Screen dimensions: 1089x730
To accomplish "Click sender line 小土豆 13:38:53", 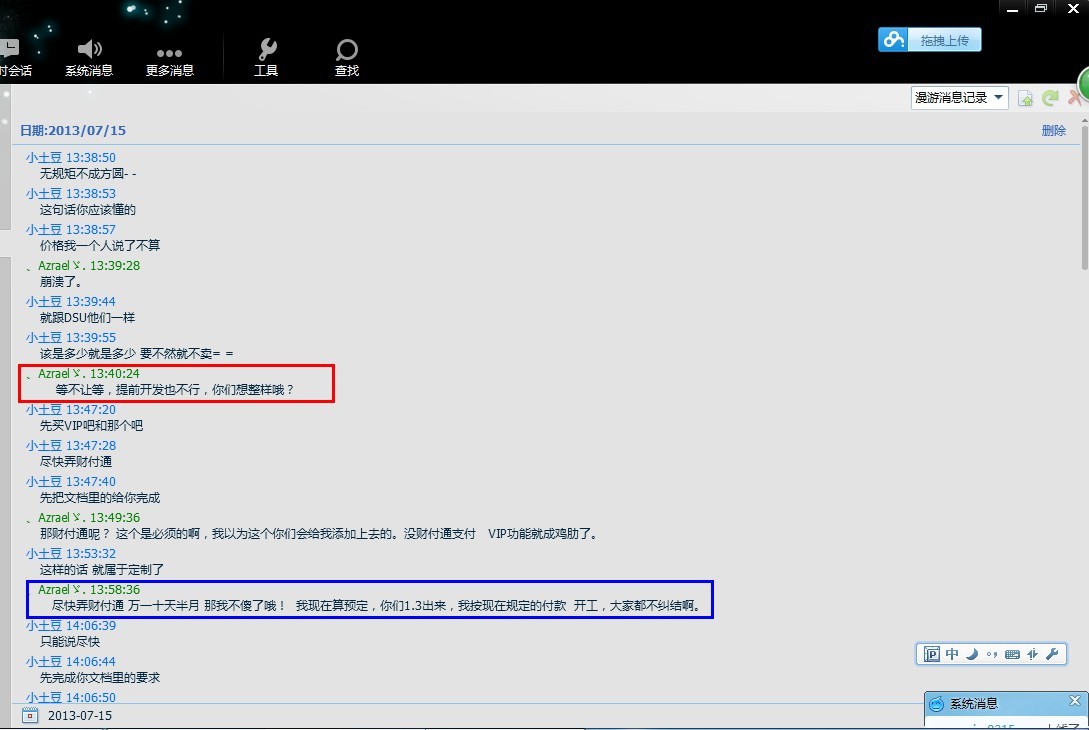I will pos(71,194).
